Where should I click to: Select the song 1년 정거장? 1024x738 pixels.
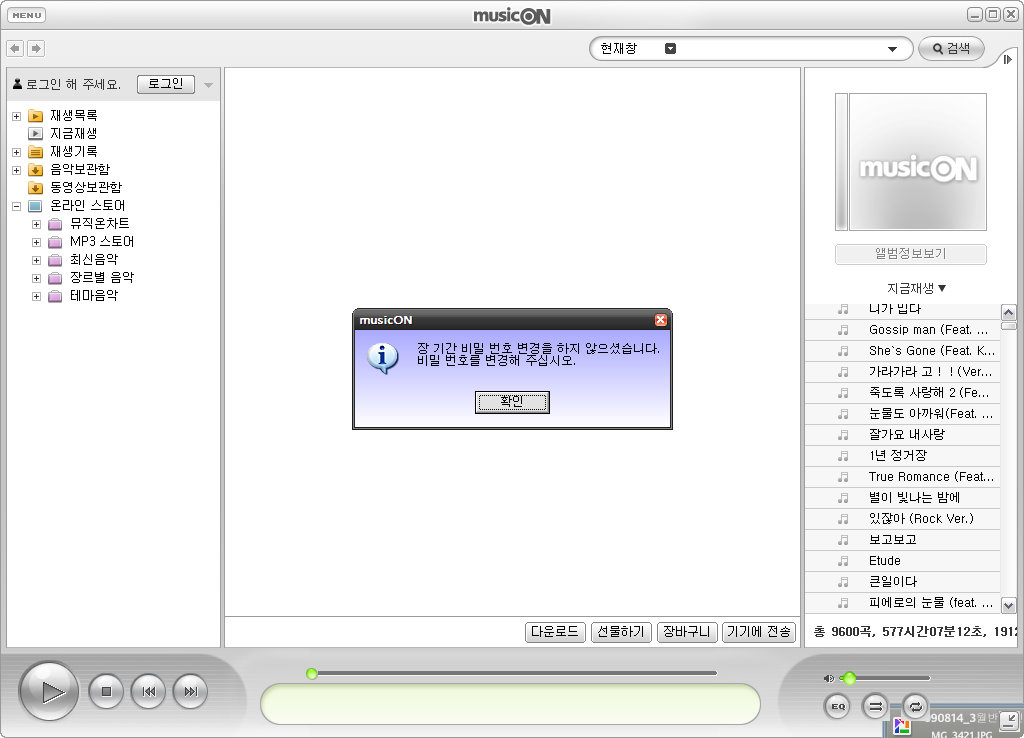(903, 456)
